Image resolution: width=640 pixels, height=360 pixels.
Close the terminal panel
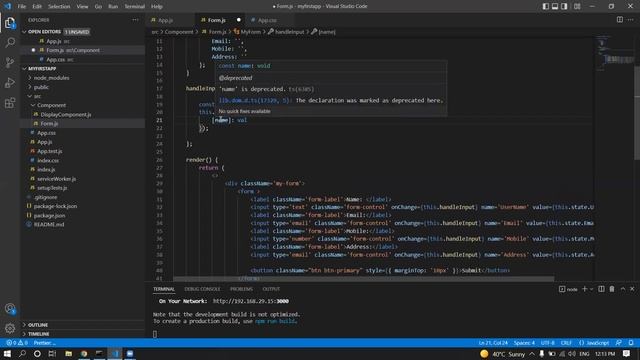[632, 289]
